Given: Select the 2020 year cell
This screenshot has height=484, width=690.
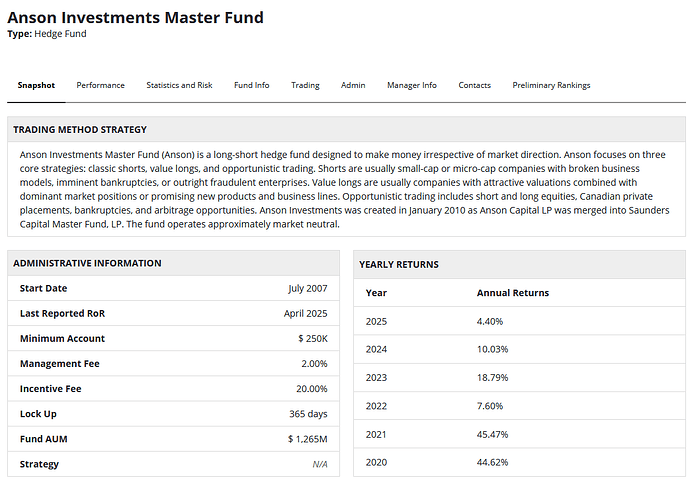Looking at the screenshot, I should [x=376, y=462].
